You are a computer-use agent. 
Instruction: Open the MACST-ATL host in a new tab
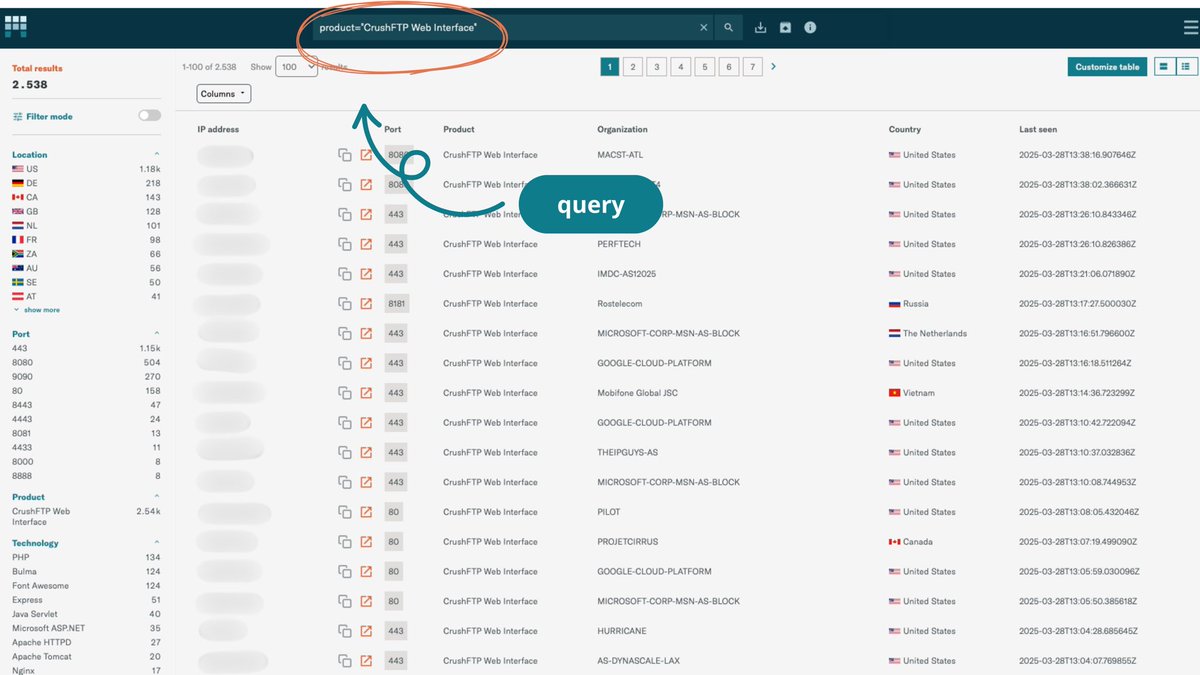point(366,155)
